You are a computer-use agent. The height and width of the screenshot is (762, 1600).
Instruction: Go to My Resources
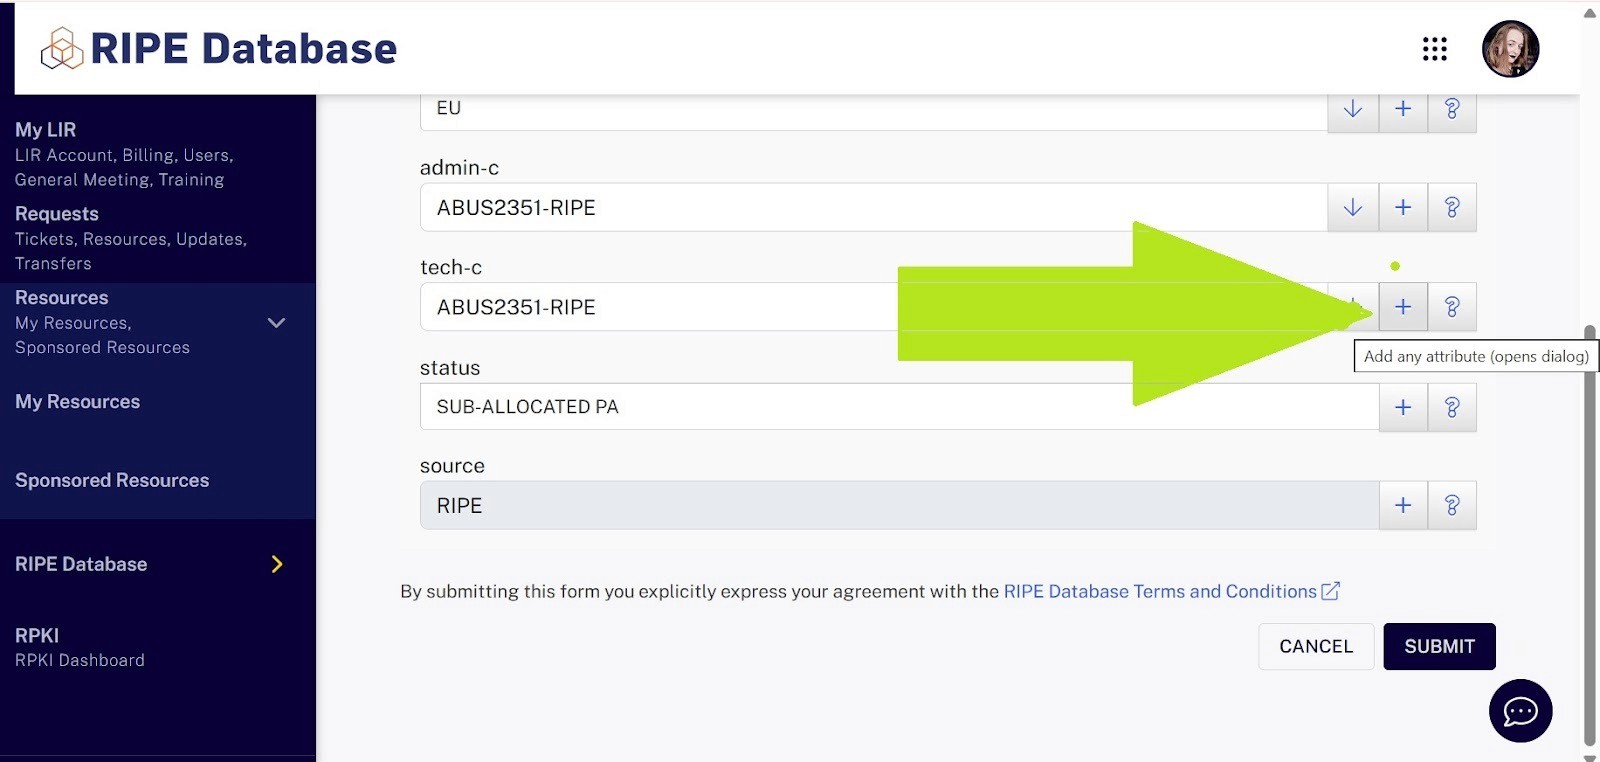click(x=78, y=401)
